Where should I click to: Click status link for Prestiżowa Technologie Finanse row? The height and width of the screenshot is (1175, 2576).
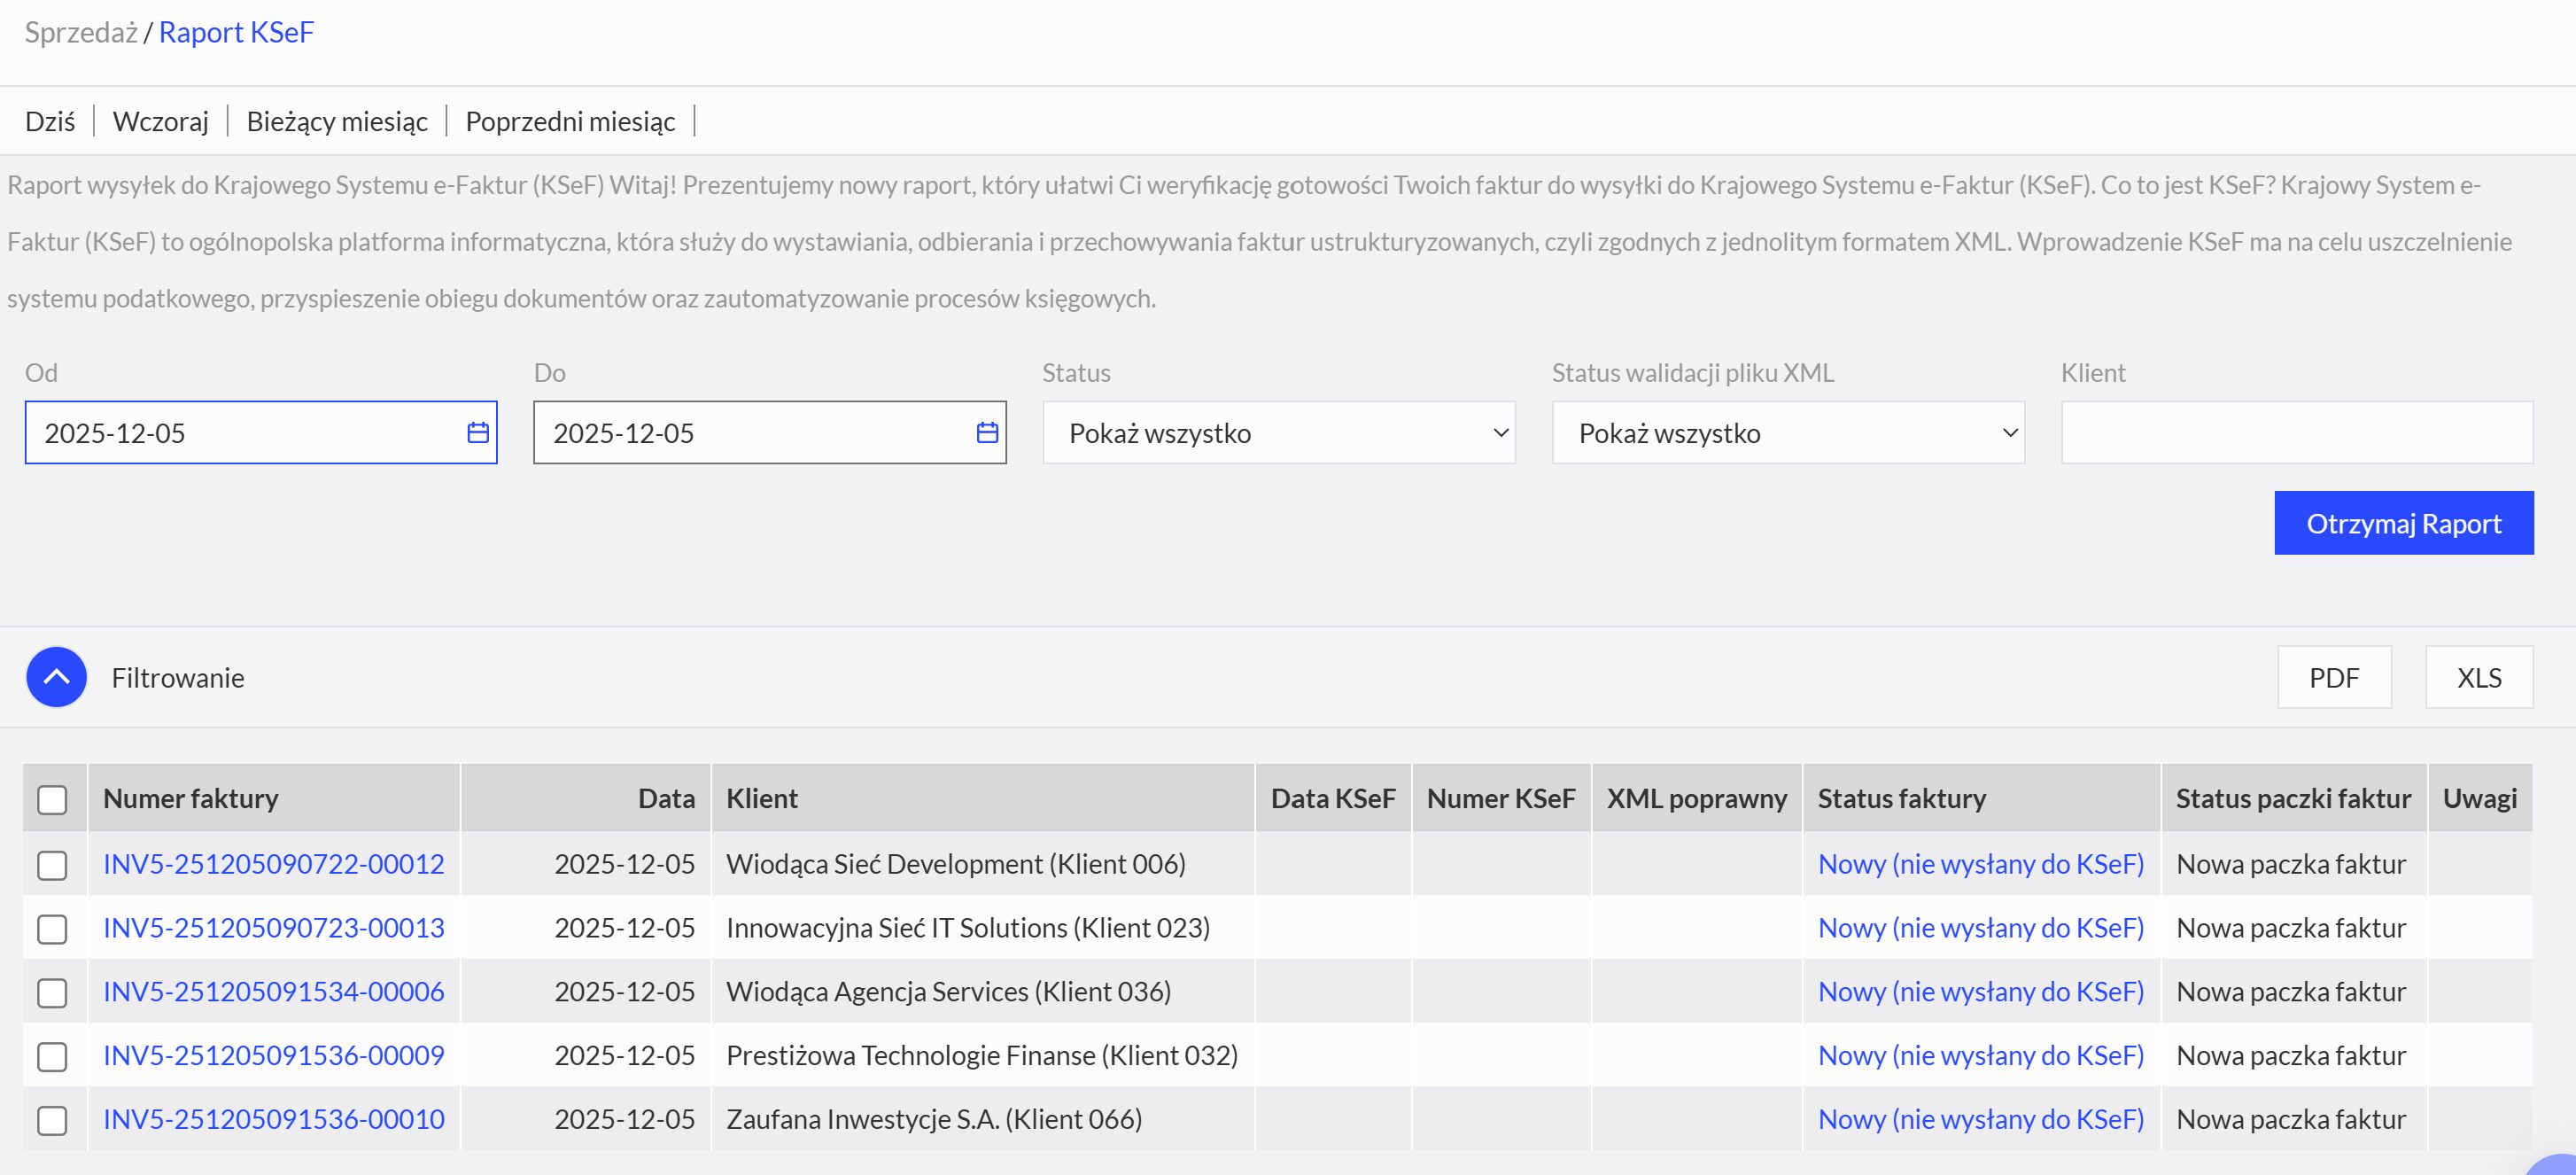pos(1981,1056)
